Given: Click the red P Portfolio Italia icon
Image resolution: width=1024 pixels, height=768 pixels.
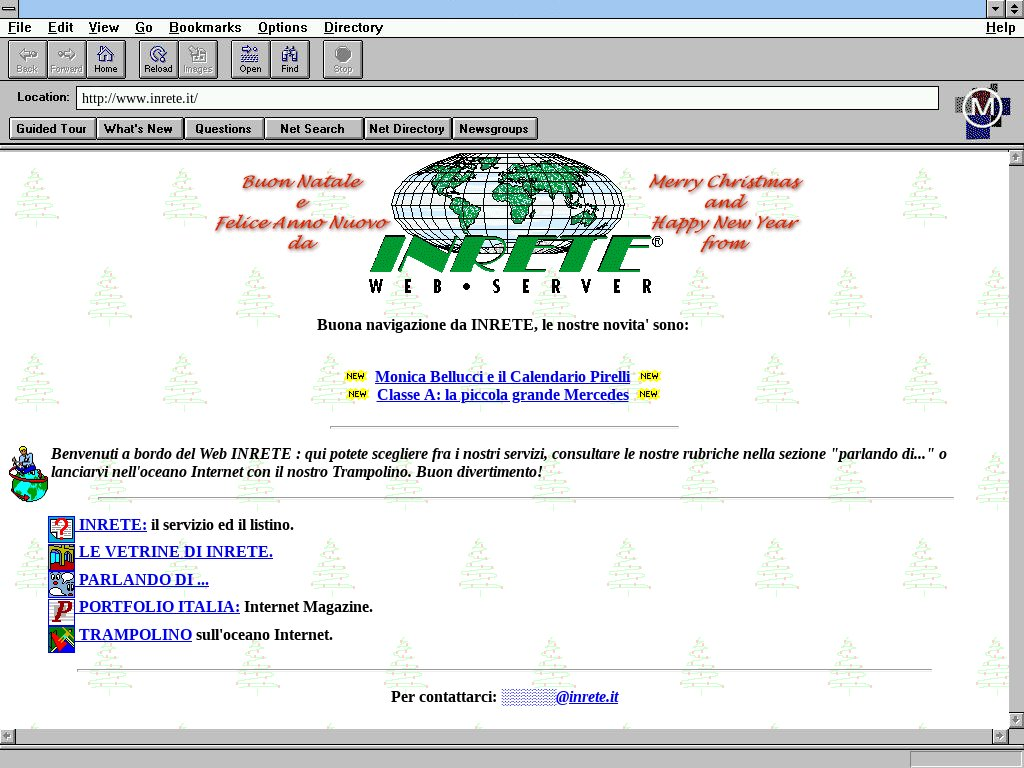Looking at the screenshot, I should point(61,611).
